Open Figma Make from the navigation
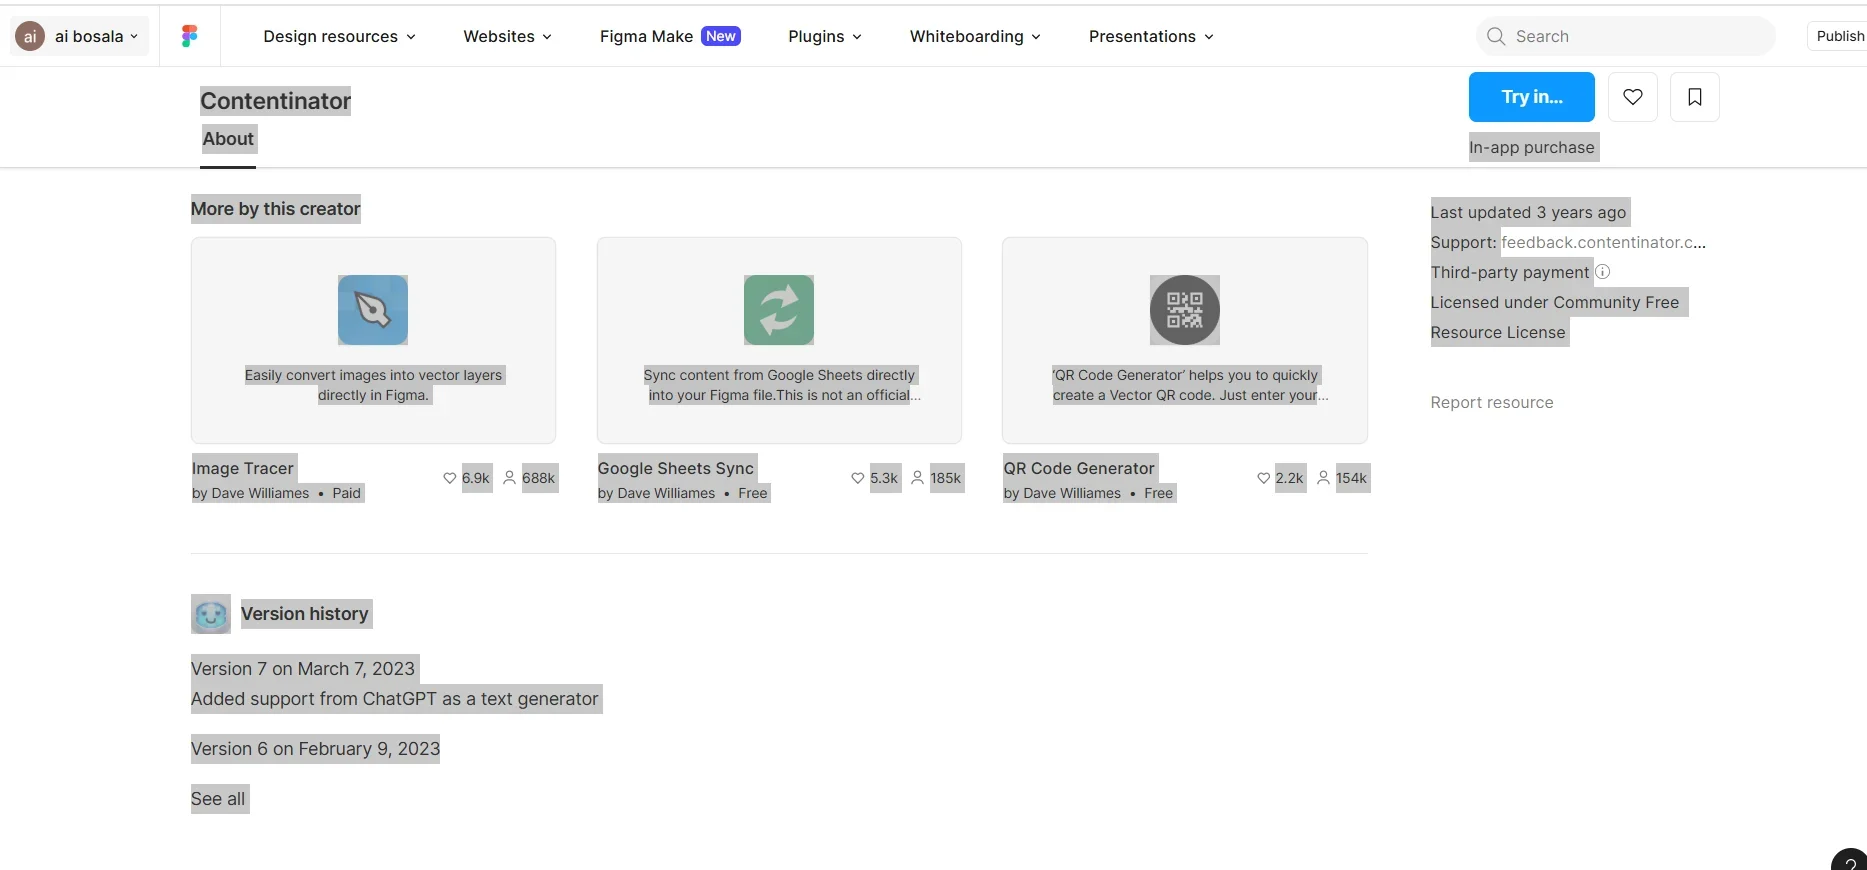This screenshot has width=1867, height=870. pos(669,36)
